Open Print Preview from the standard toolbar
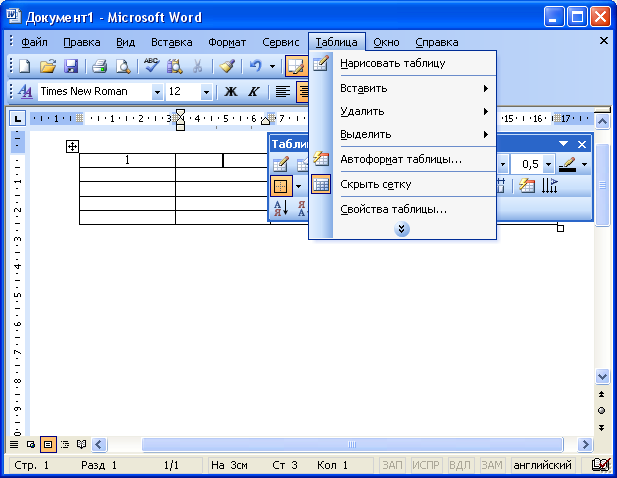This screenshot has width=617, height=478. tap(123, 66)
